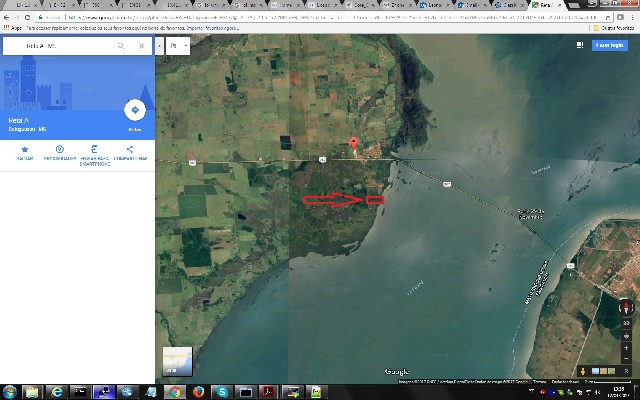640x400 pixels.
Task: Open the language dropdown next to the search box
Action: coord(178,46)
